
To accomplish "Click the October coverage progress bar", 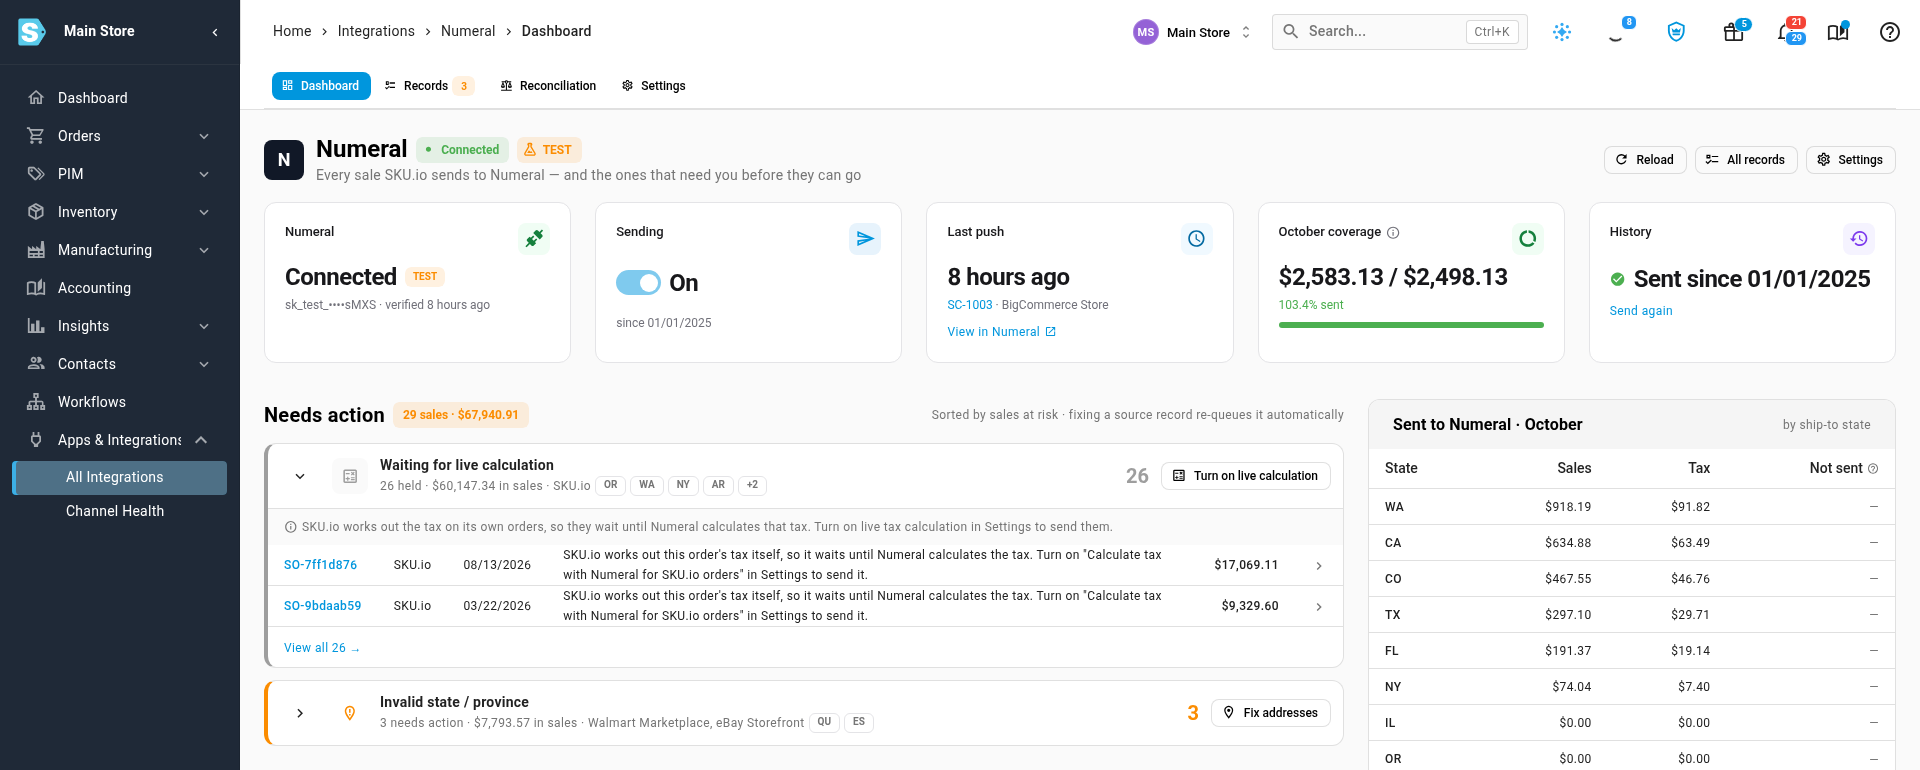I will [x=1411, y=325].
